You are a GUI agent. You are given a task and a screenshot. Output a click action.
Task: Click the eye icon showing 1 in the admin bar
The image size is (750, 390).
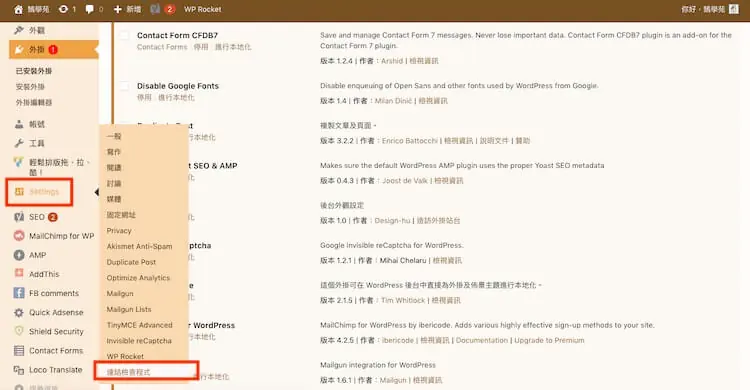point(63,9)
